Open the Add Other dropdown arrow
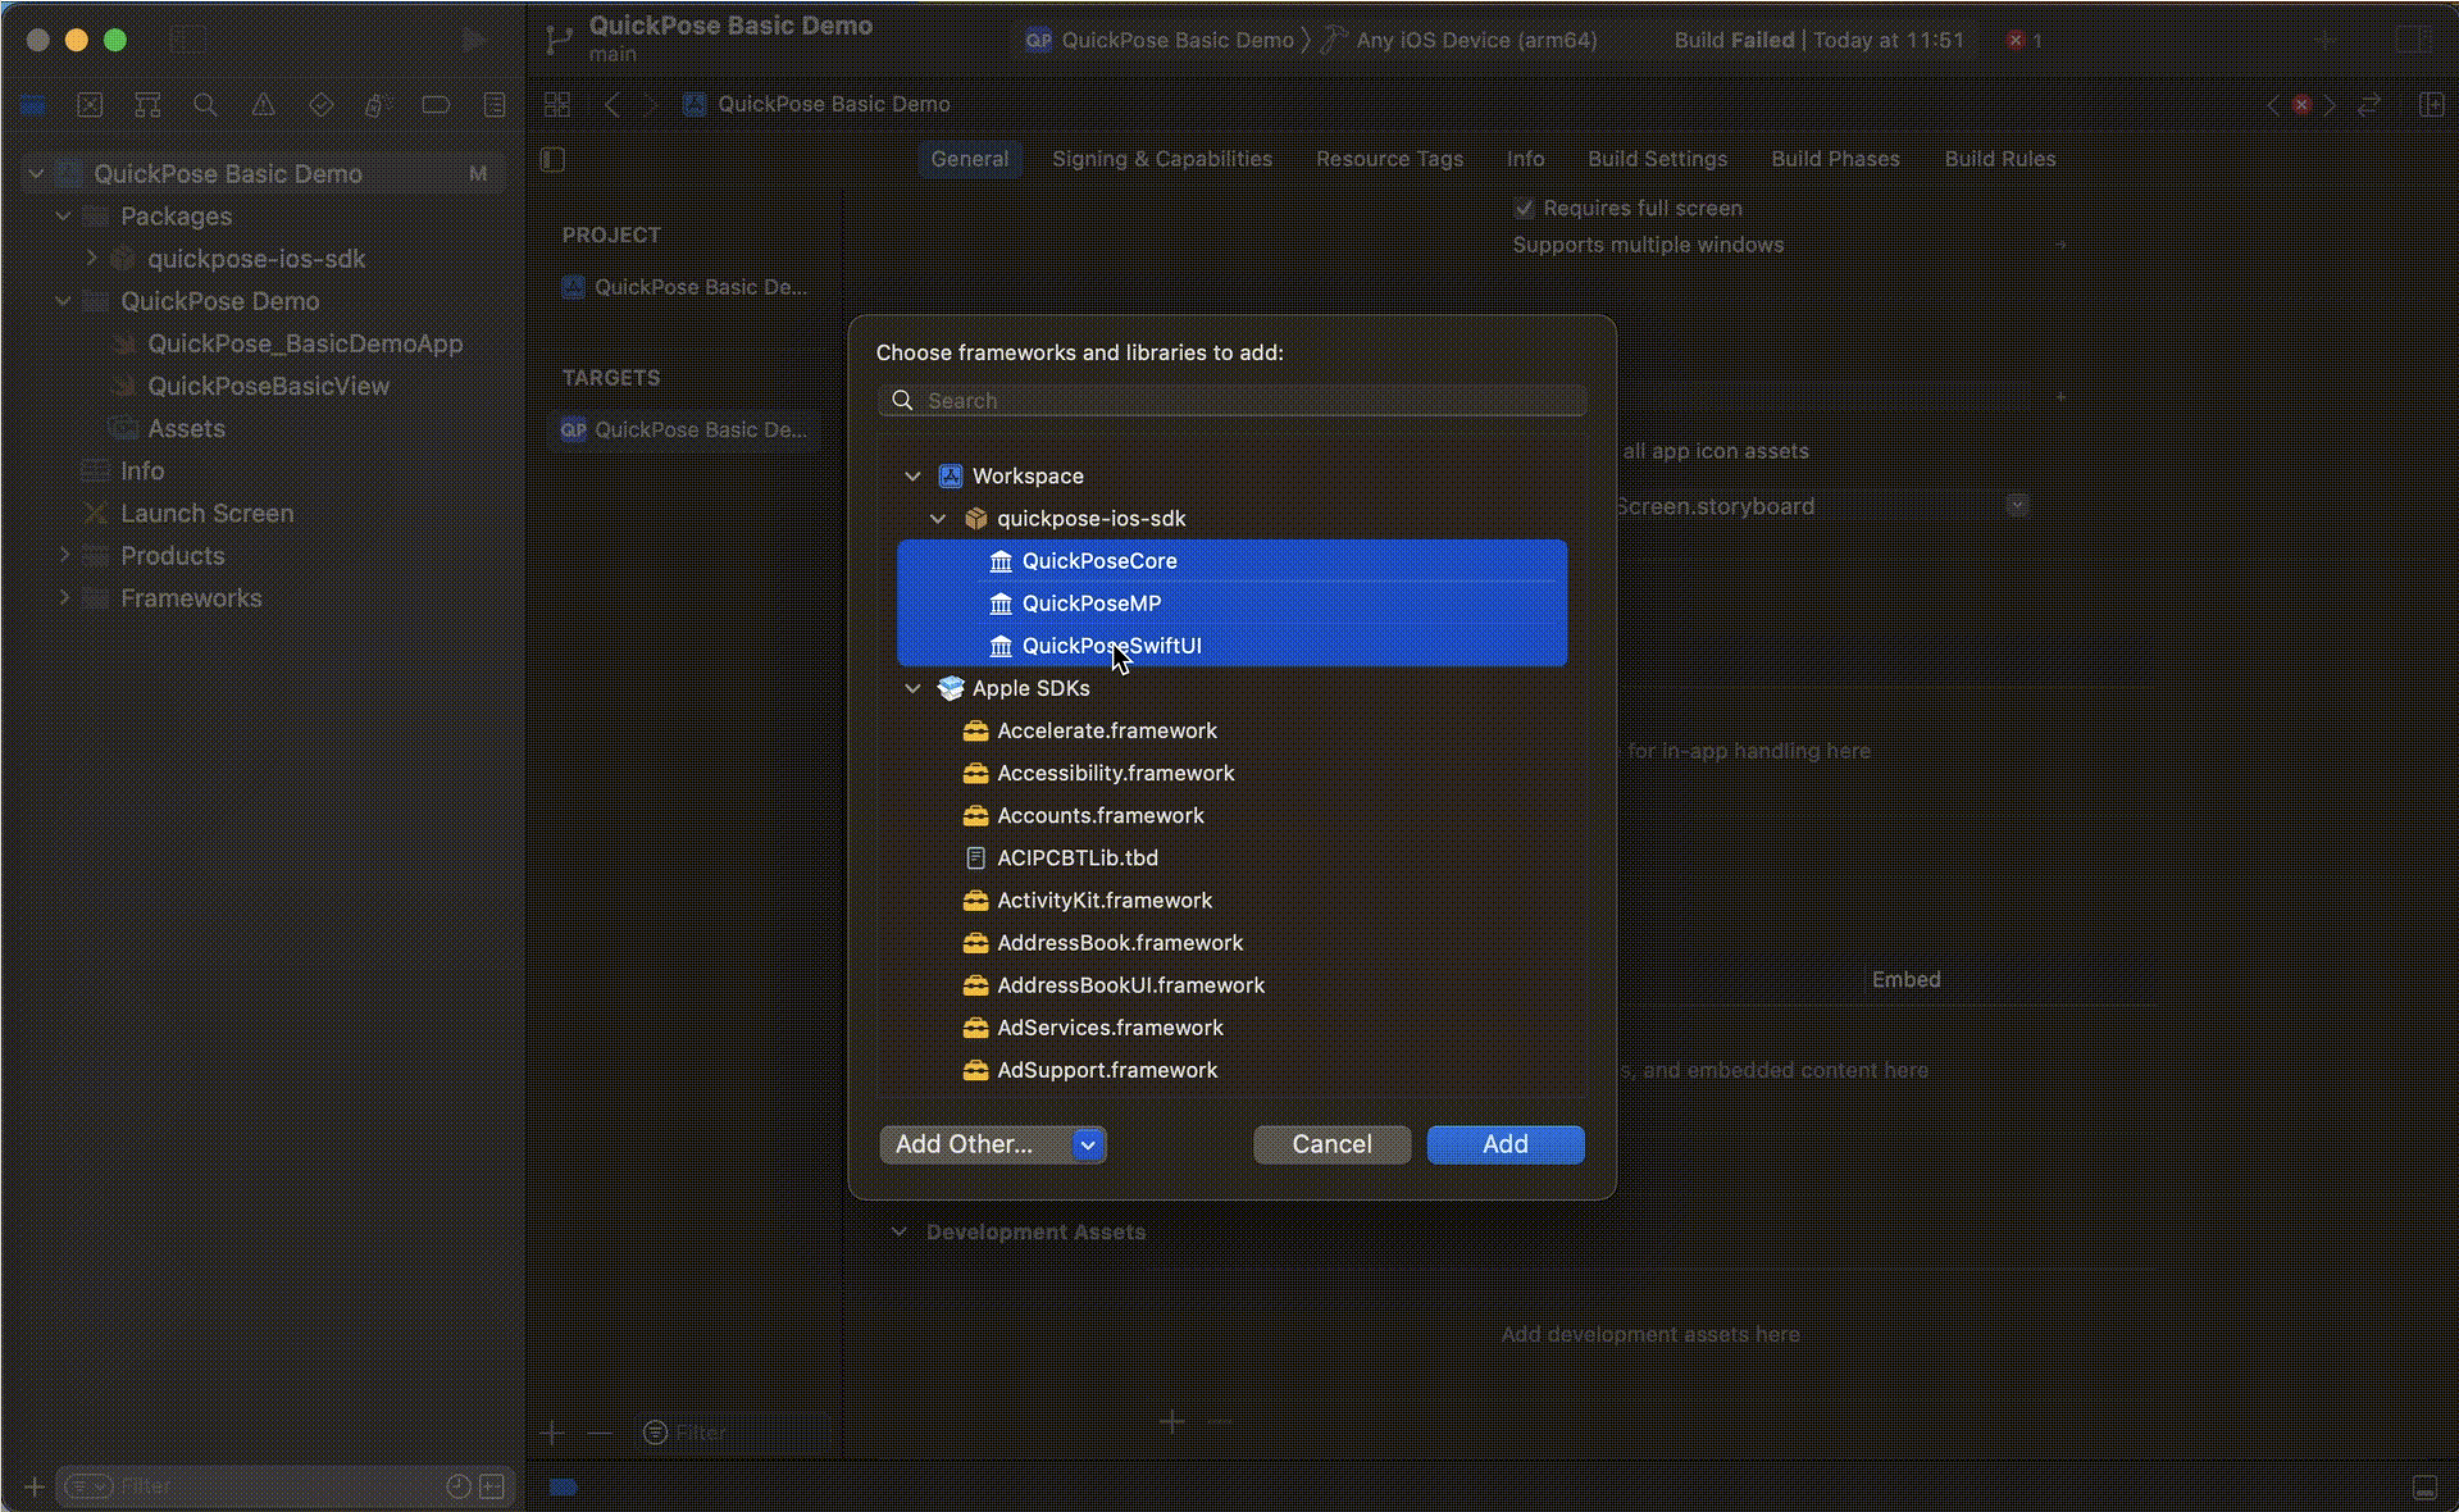Screen dimensions: 2459x1512 1087,1144
